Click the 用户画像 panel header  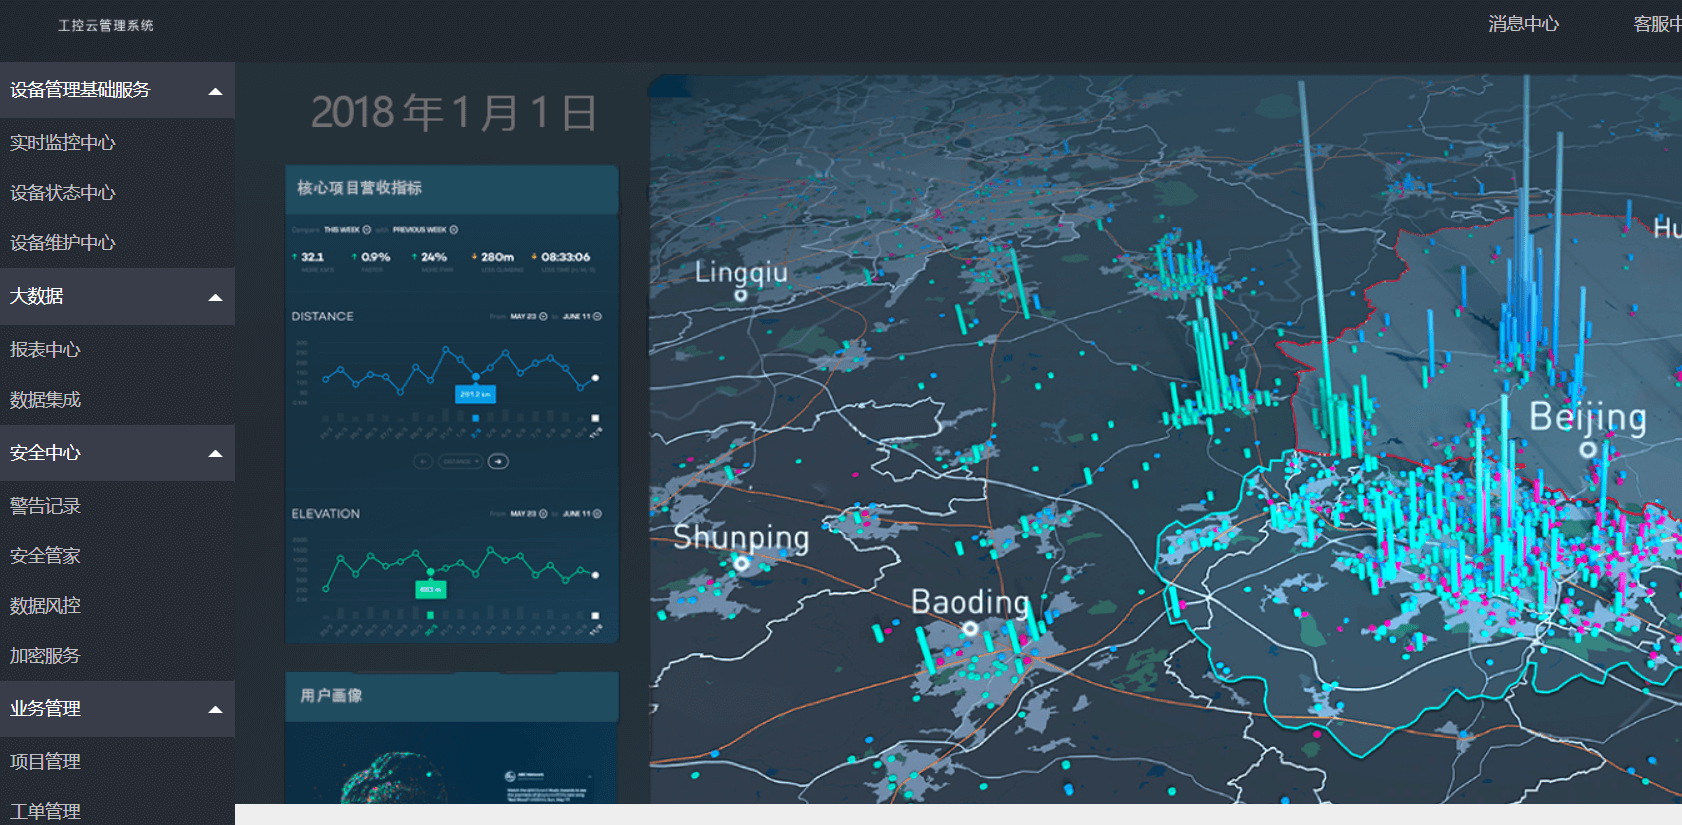click(452, 696)
